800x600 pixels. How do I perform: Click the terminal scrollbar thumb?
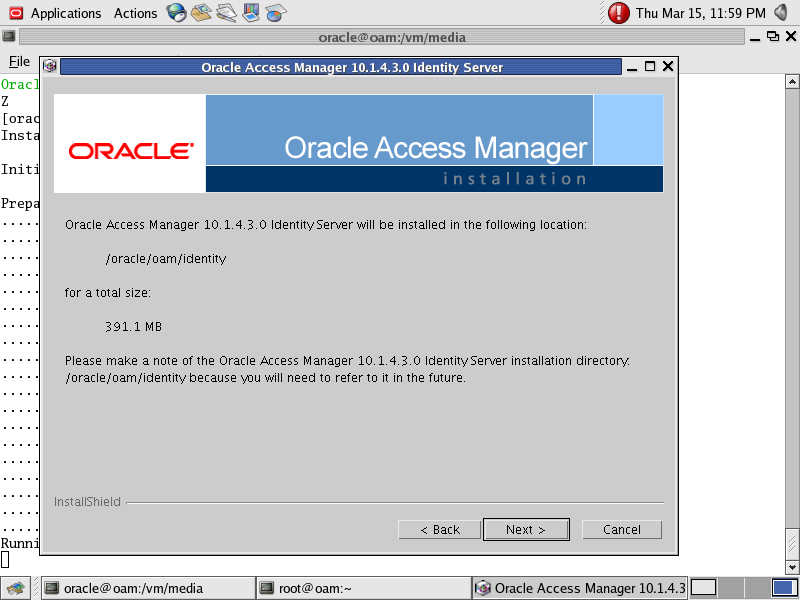click(792, 544)
